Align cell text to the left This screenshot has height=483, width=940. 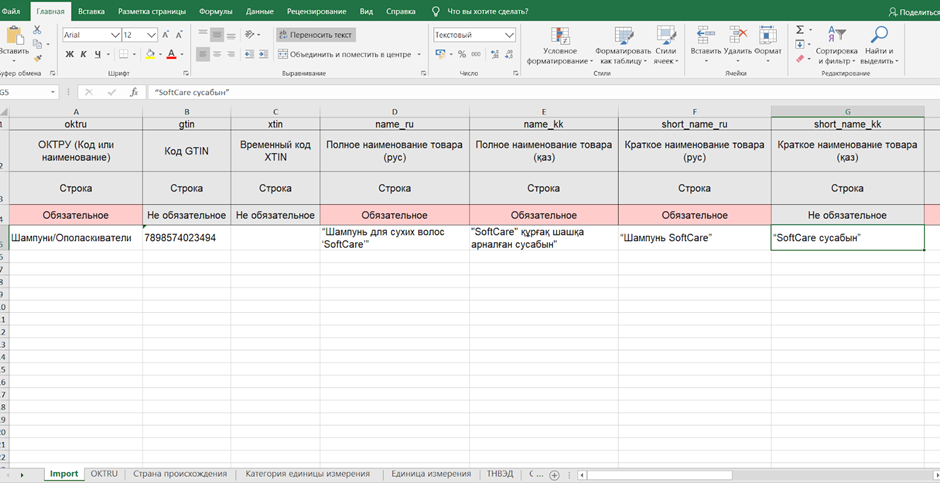click(x=203, y=55)
